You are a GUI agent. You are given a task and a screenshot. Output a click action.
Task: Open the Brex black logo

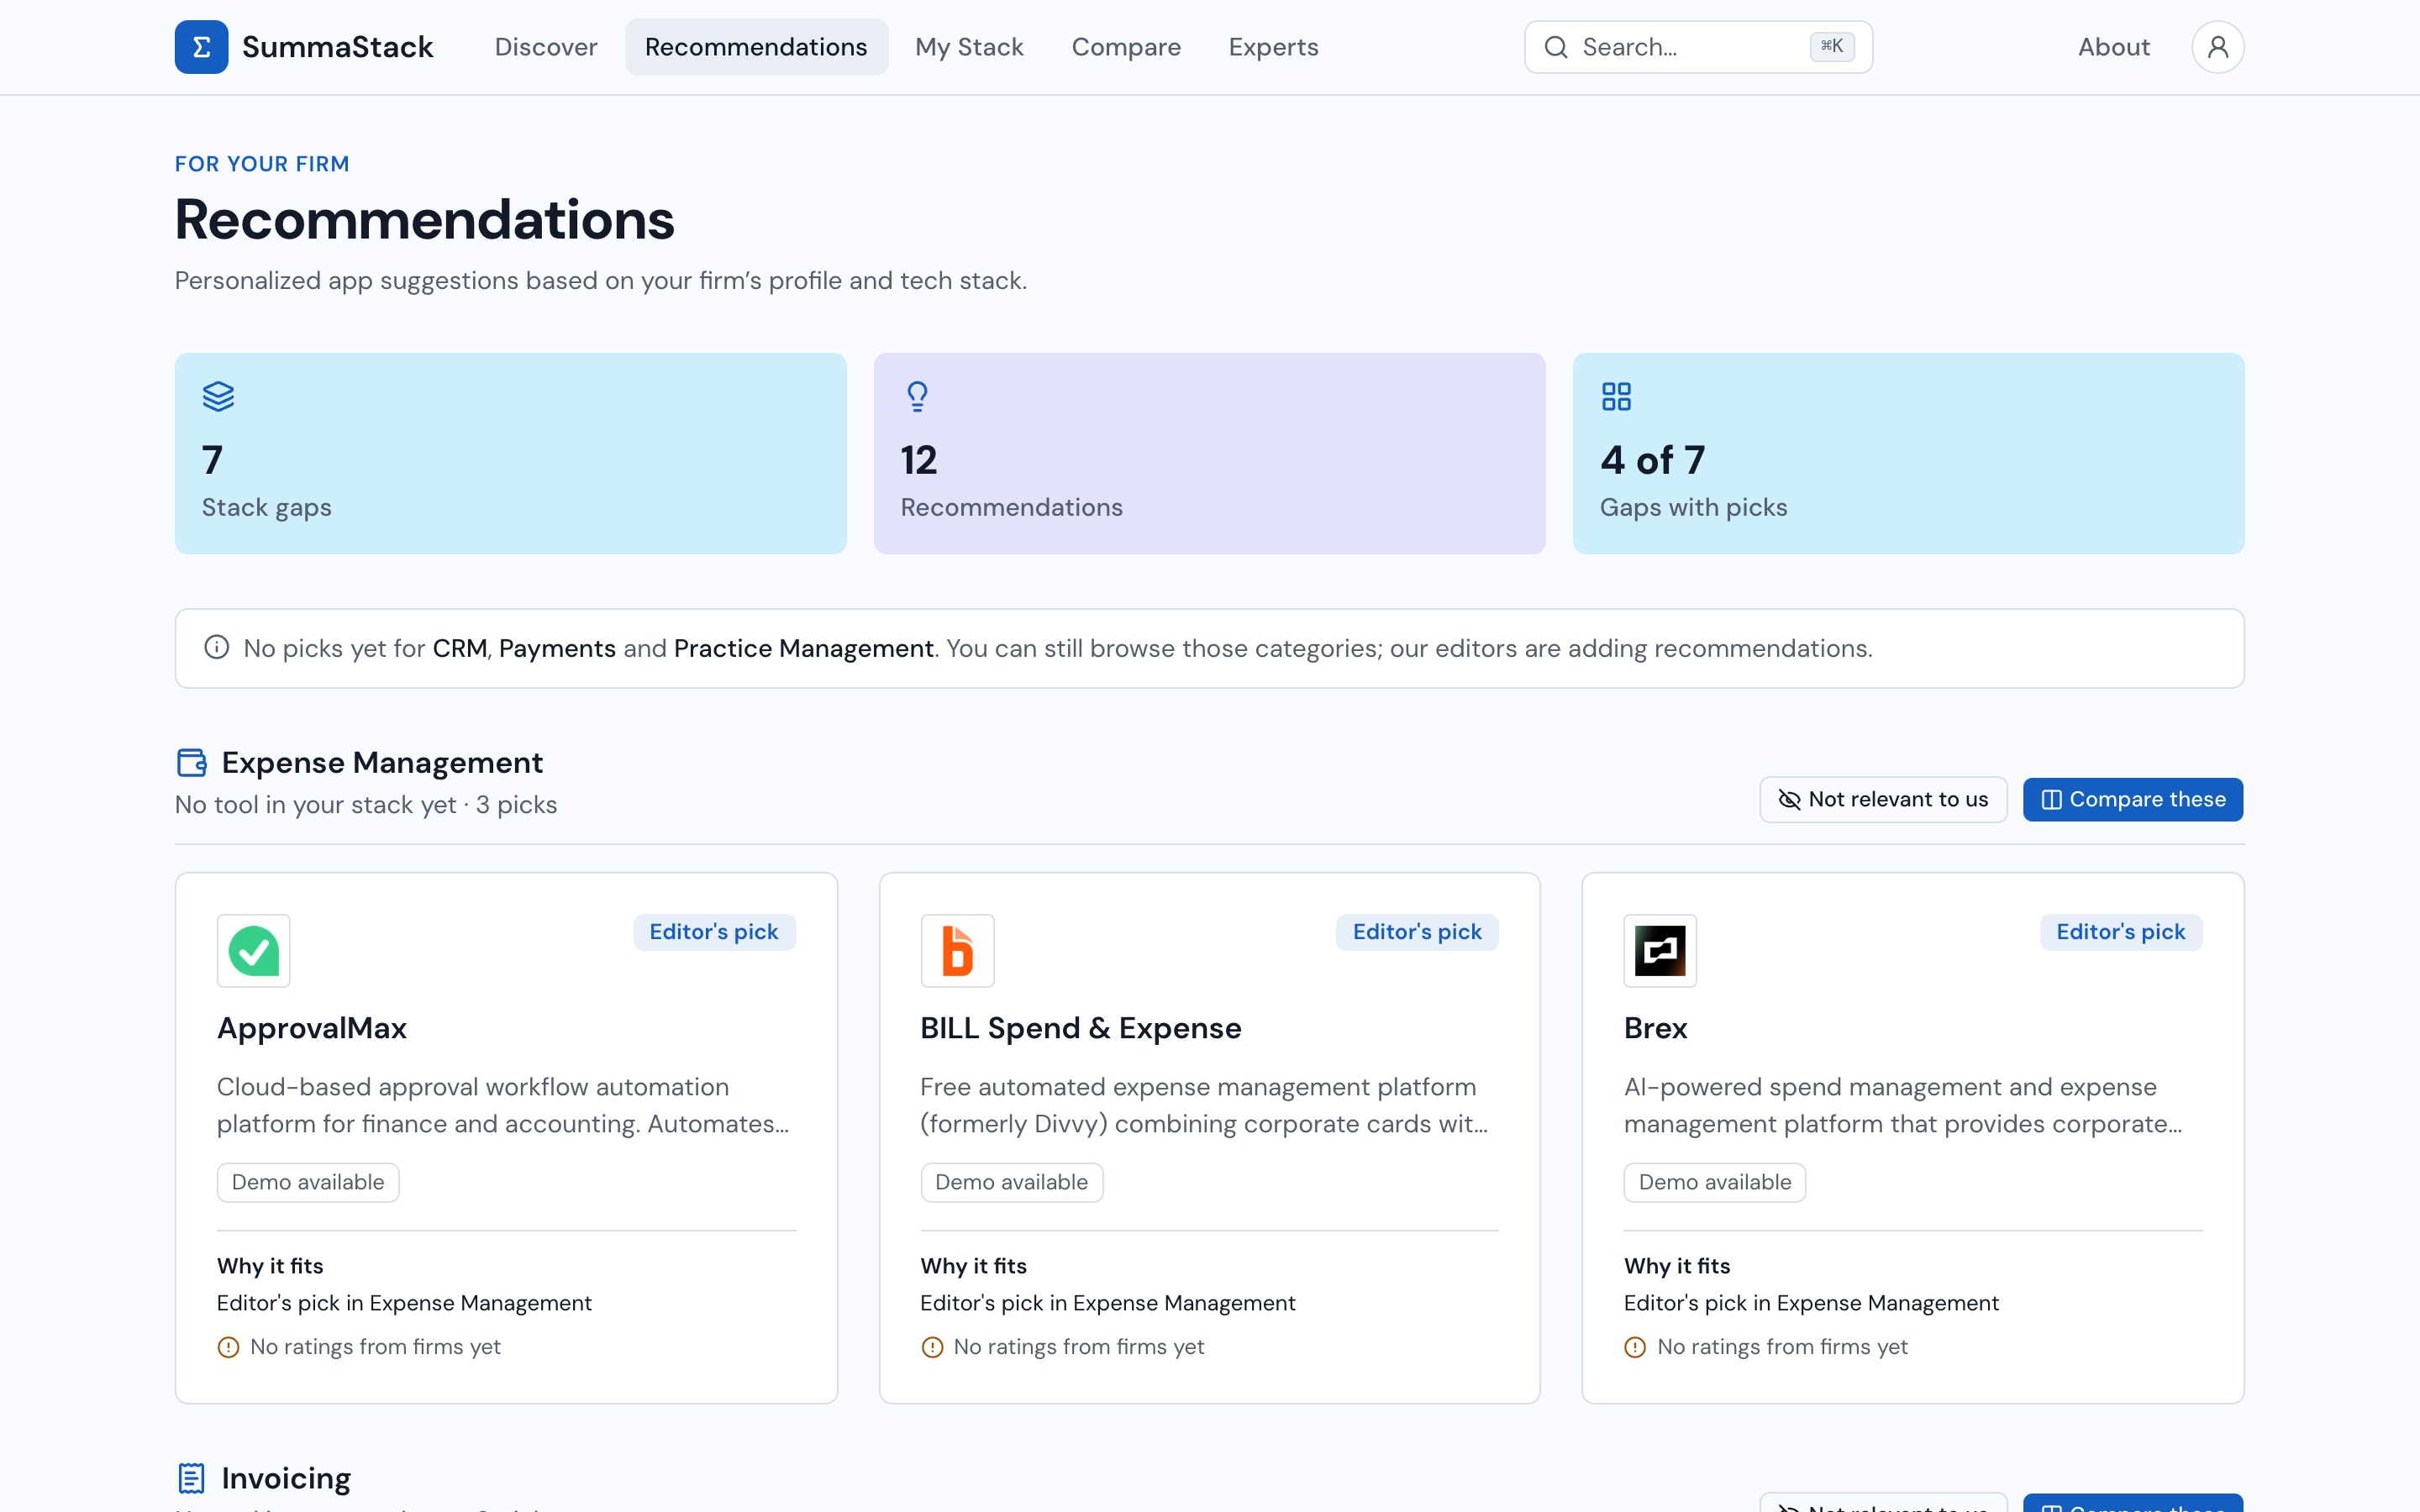[x=1660, y=950]
